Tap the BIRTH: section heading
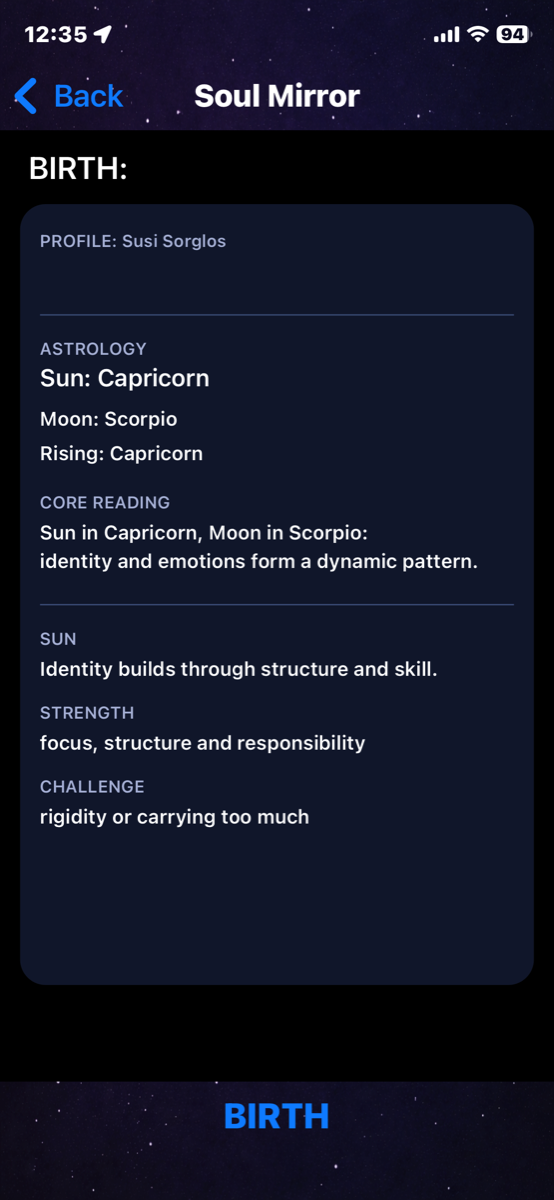The width and height of the screenshot is (554, 1200). (x=78, y=169)
